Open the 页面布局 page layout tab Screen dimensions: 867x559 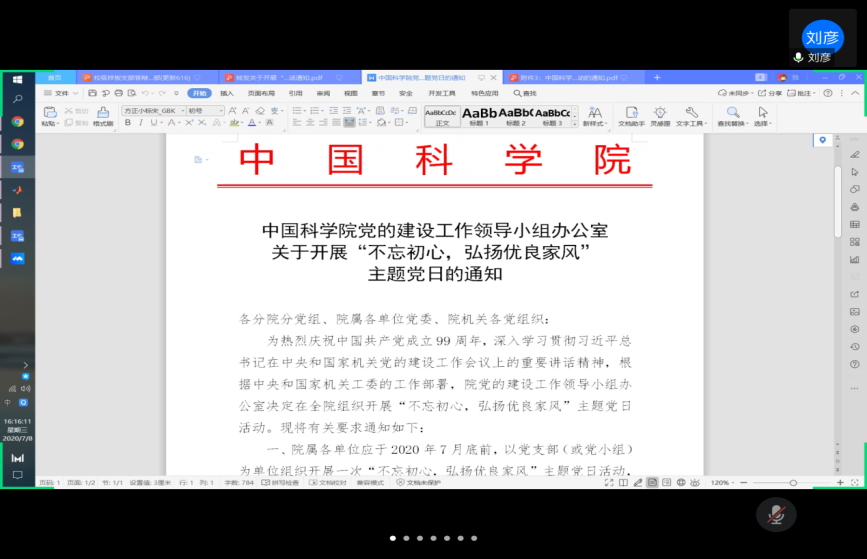(261, 93)
